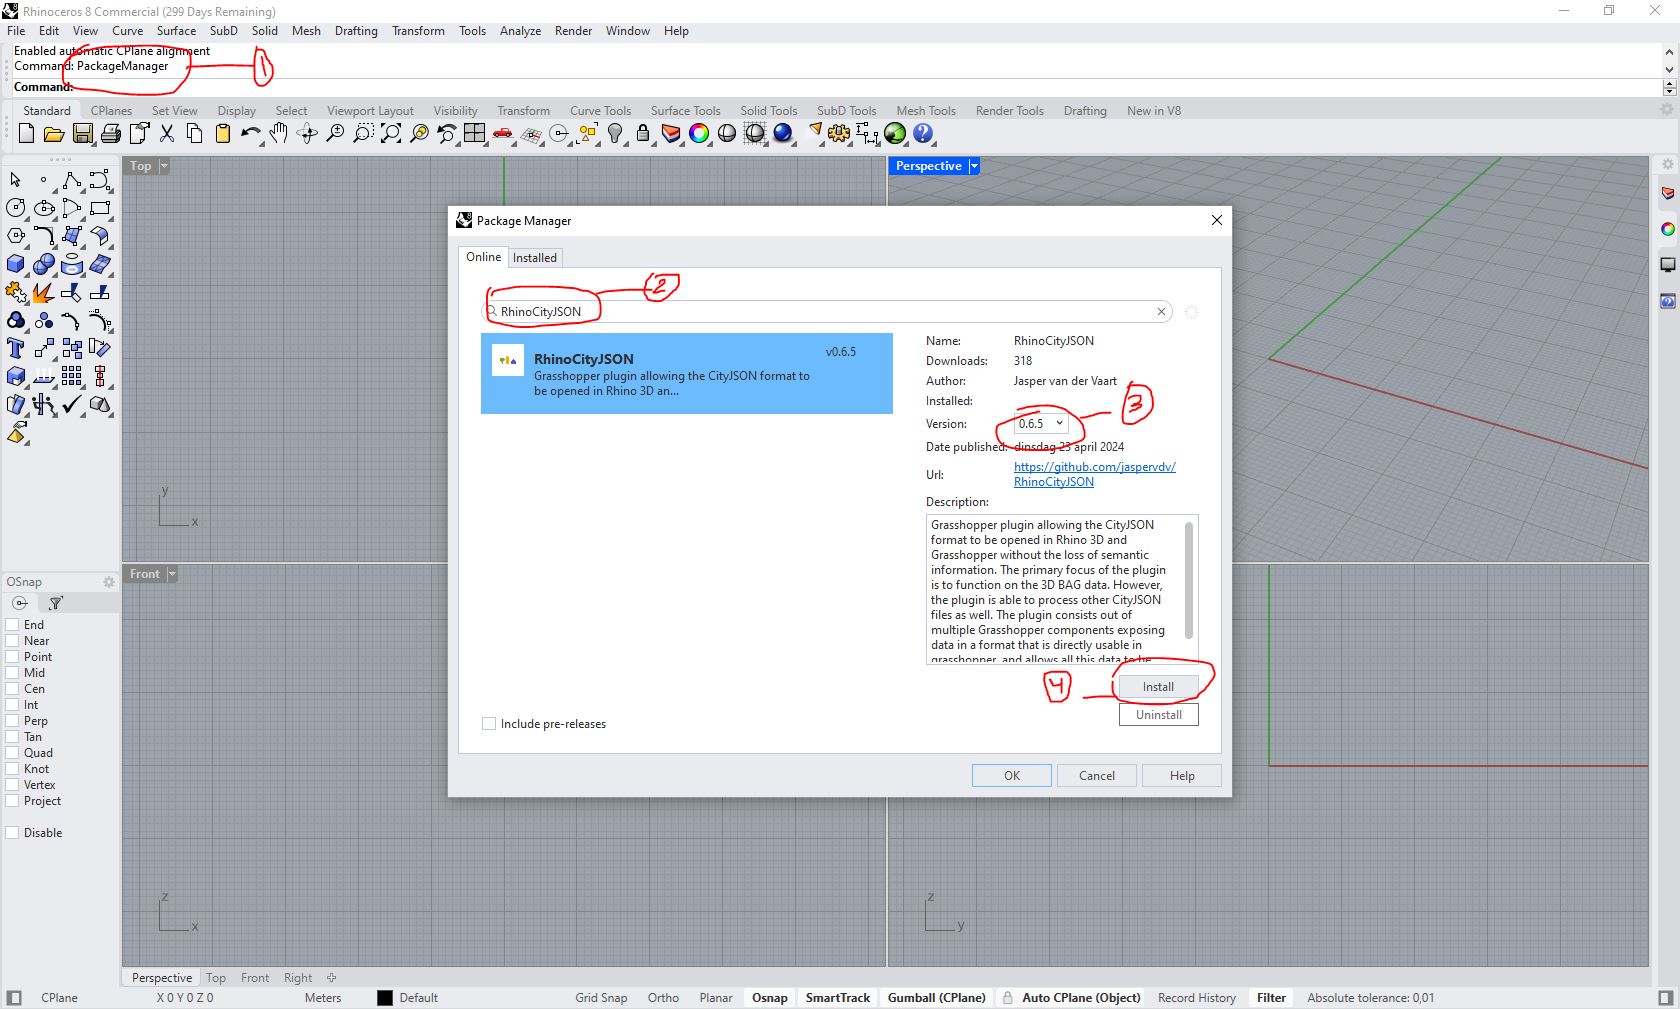This screenshot has height=1009, width=1680.
Task: Tick the Disable osnap checkbox
Action: 13,832
